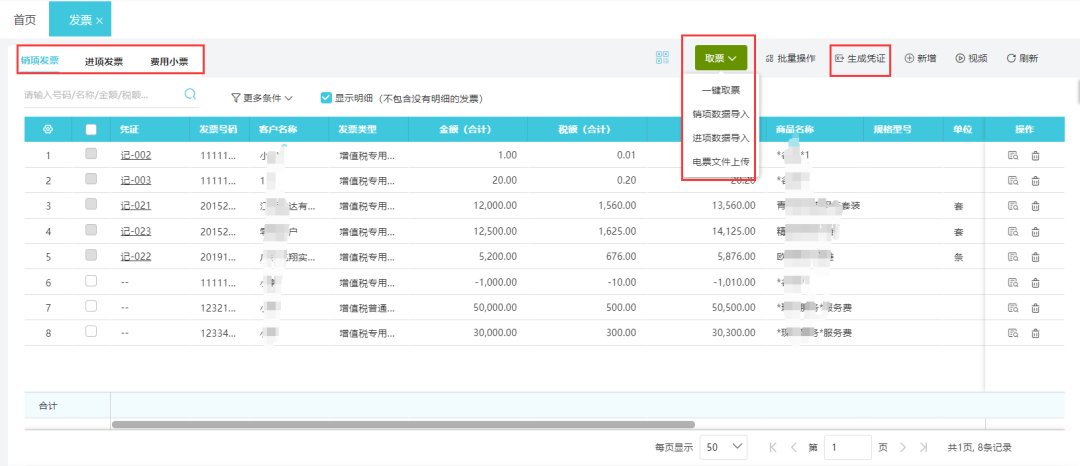The height and width of the screenshot is (466, 1080).
Task: Go to previous page arrow
Action: tap(793, 447)
